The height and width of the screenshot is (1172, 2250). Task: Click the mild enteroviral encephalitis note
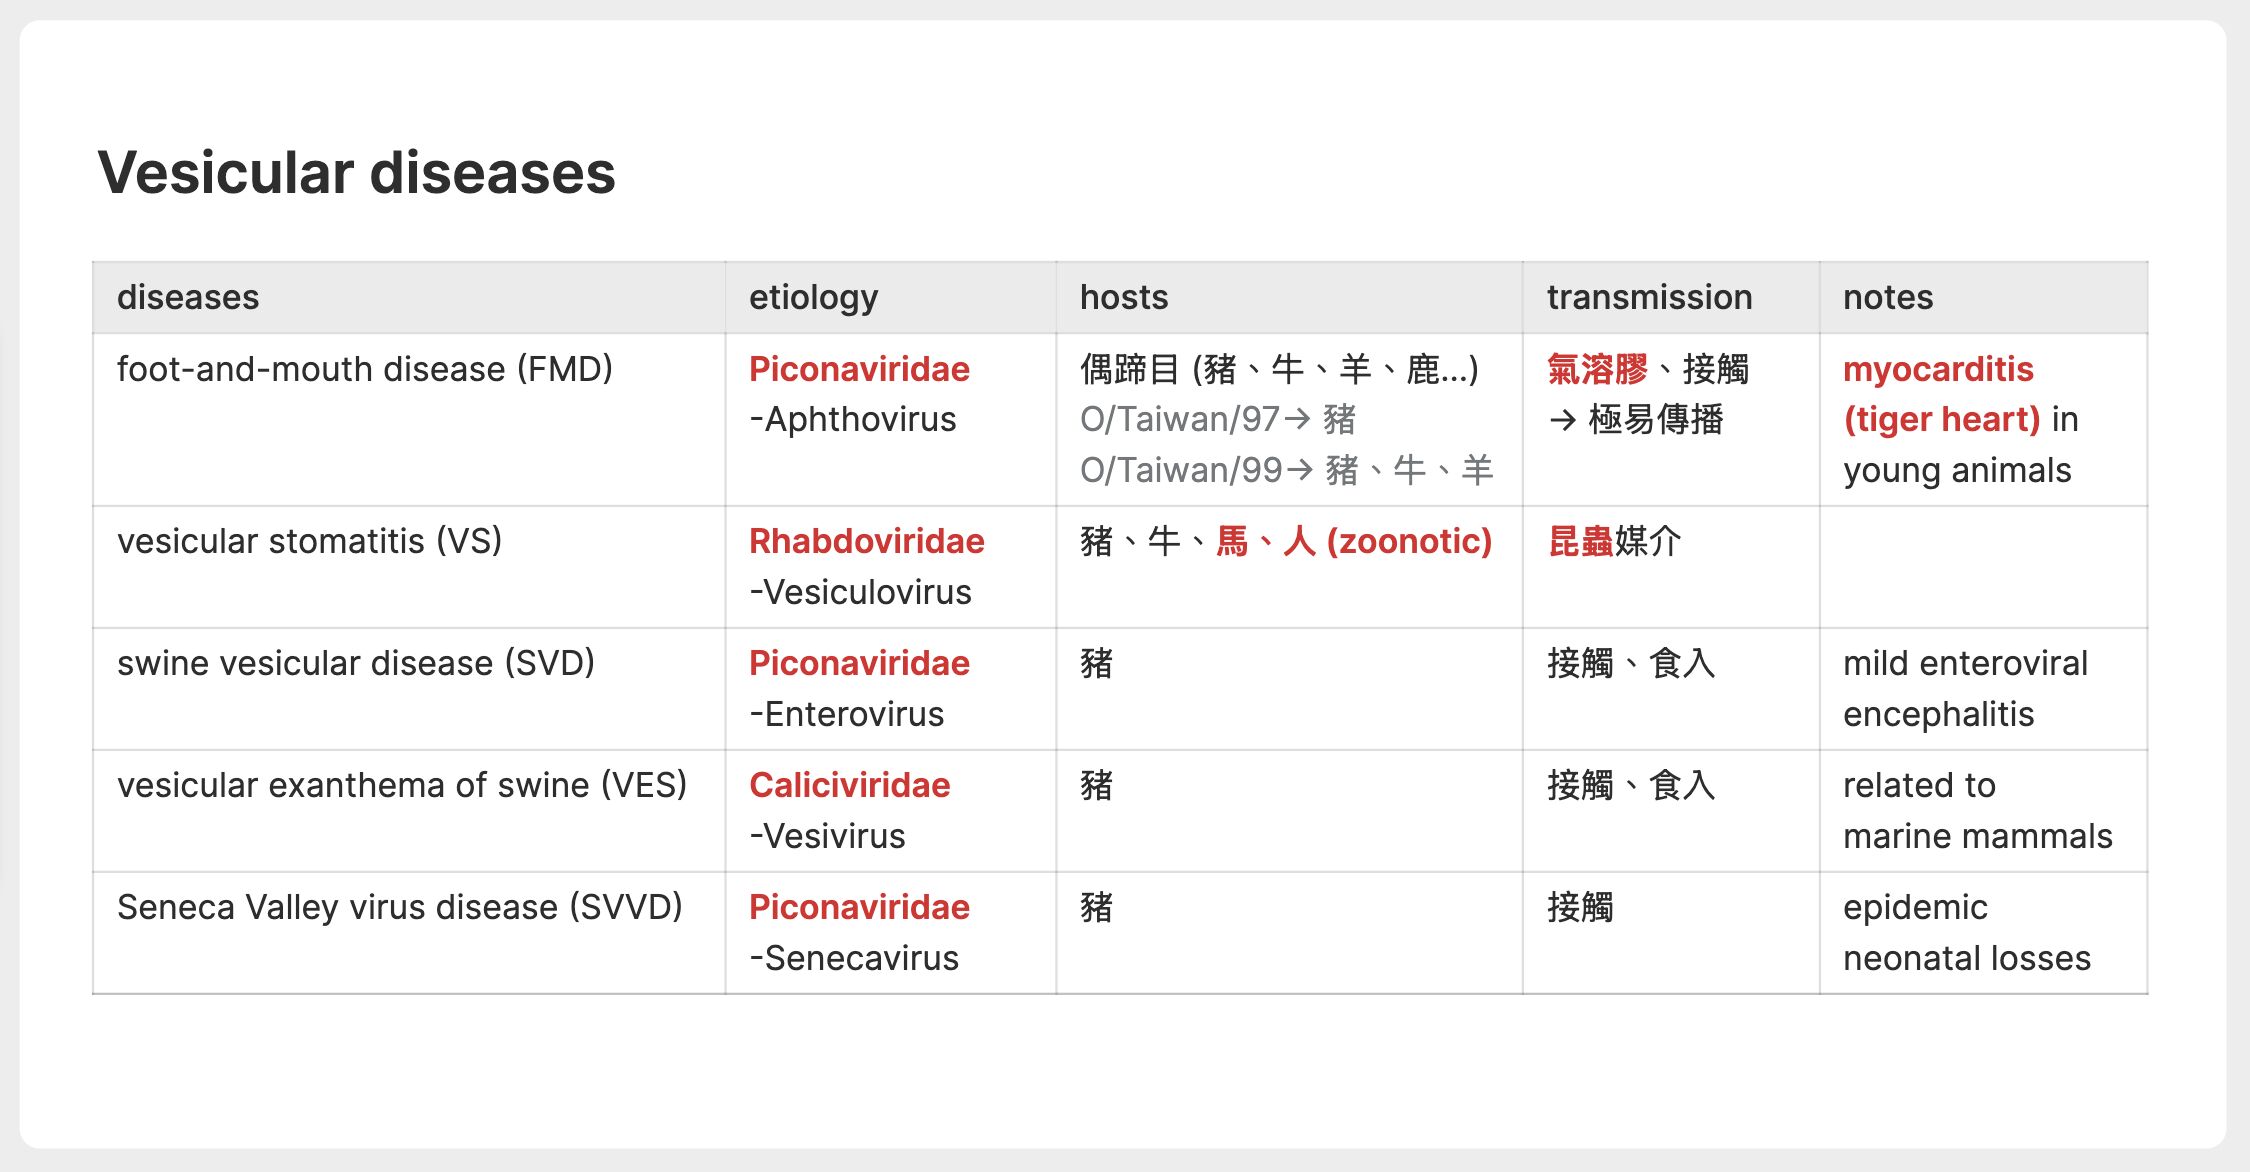point(1965,688)
